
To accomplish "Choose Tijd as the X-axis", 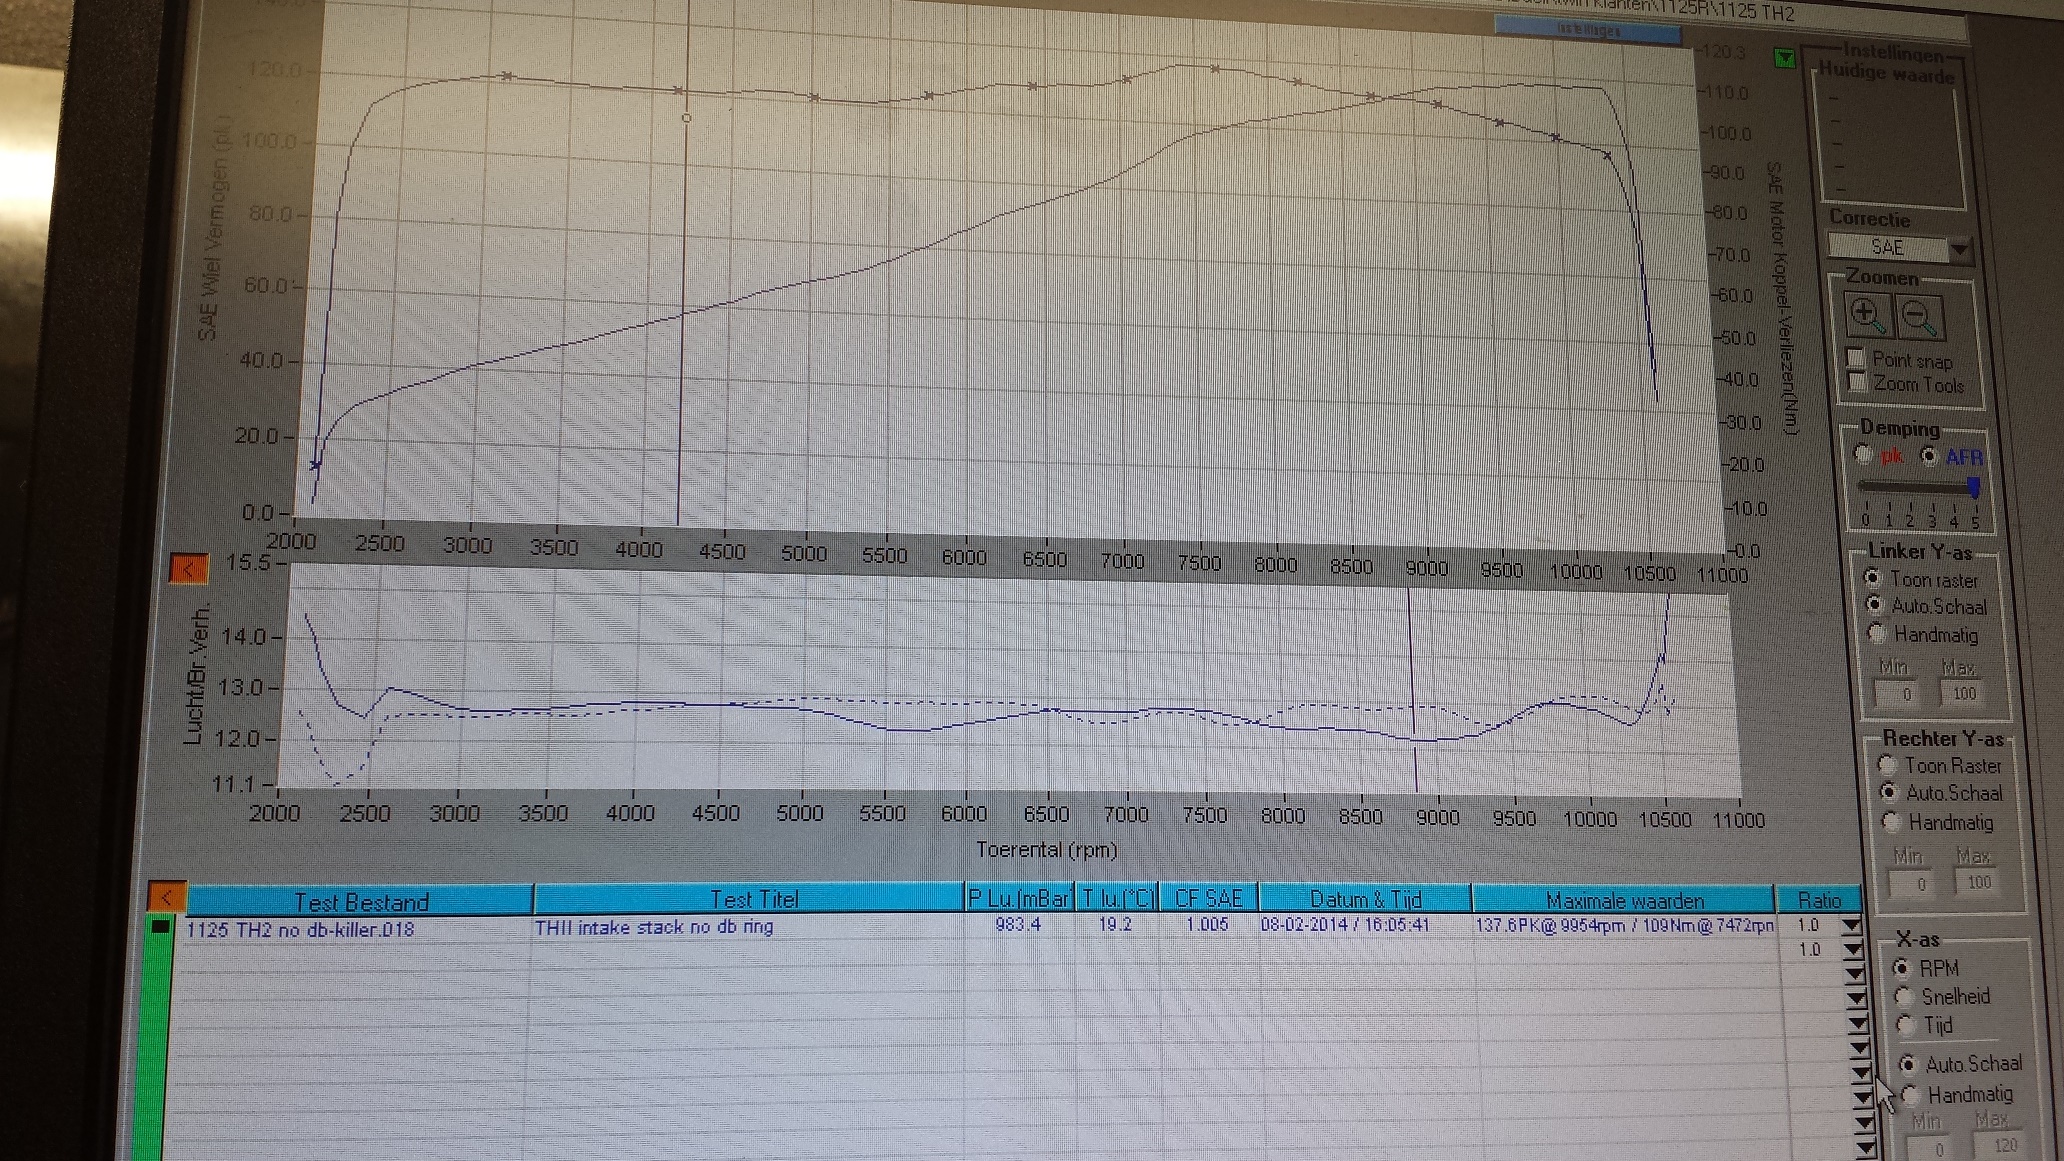I will pyautogui.click(x=1905, y=1025).
